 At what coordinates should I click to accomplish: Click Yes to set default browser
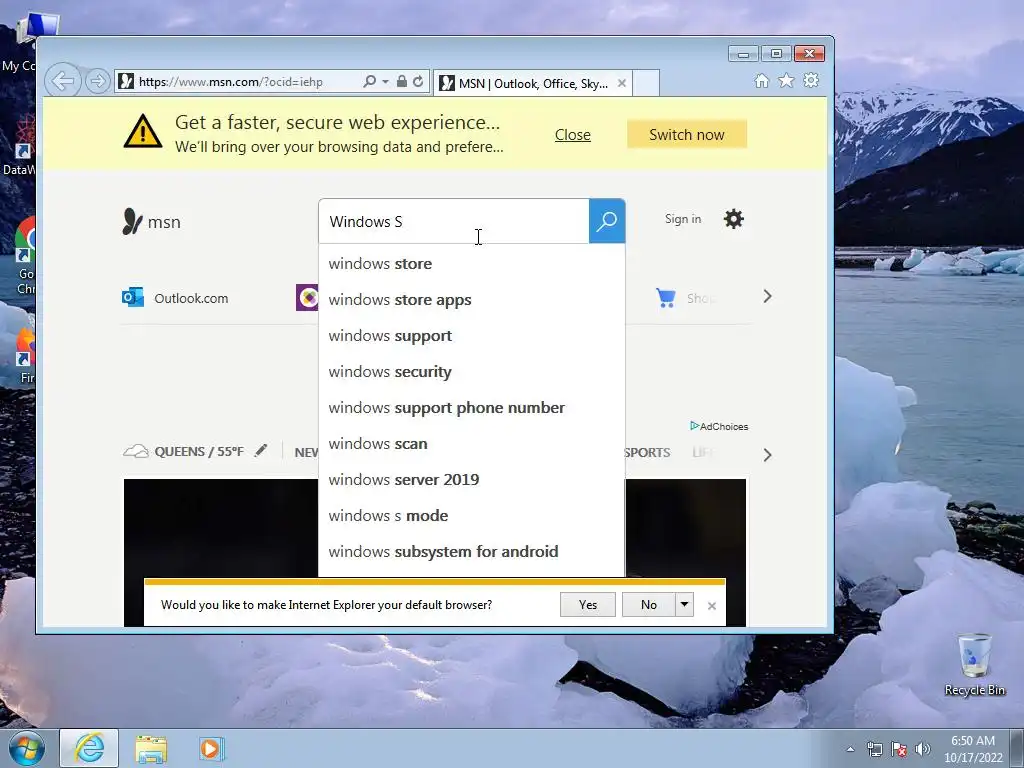(x=588, y=605)
